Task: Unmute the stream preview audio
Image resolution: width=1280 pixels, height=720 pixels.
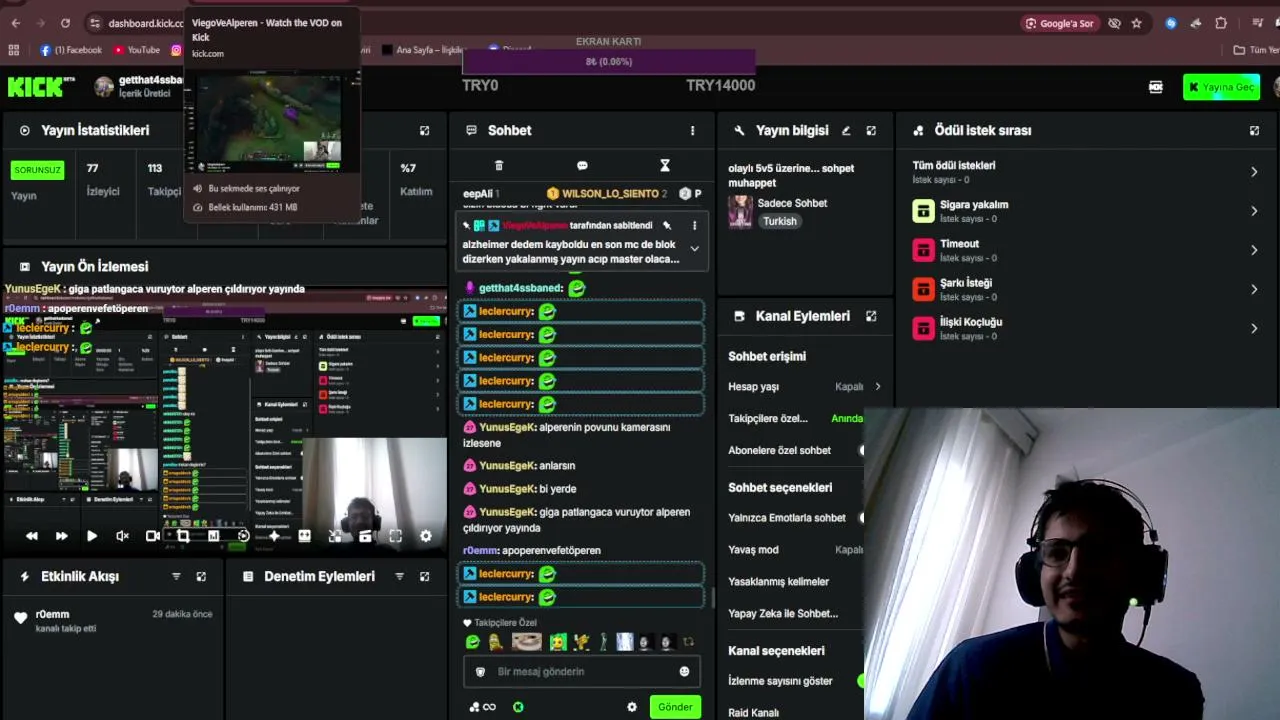Action: coord(122,536)
